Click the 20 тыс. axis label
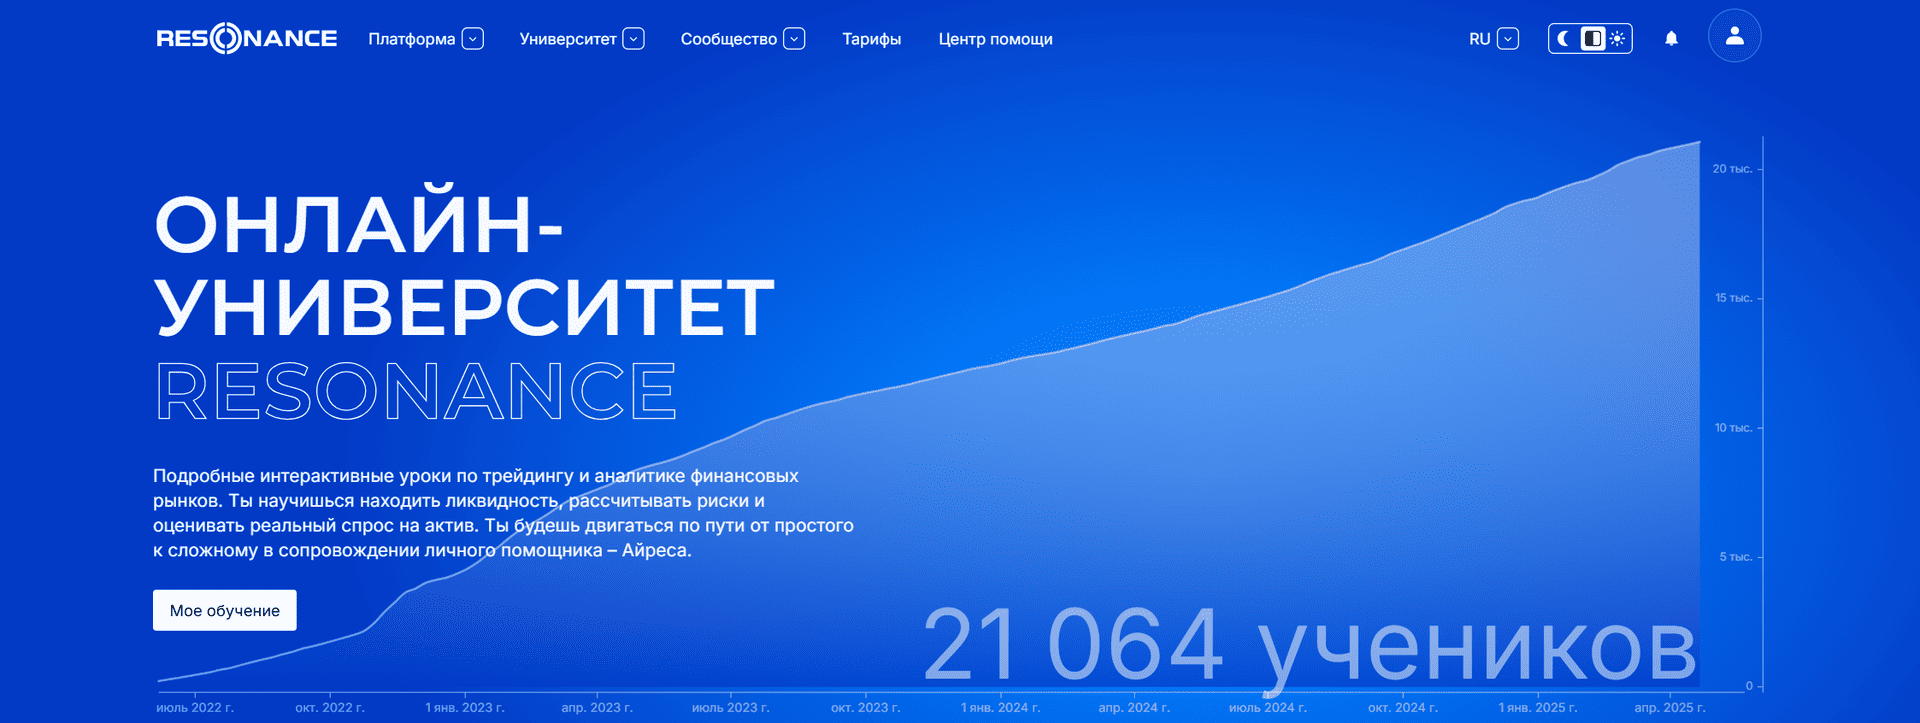This screenshot has width=1920, height=723. [1732, 169]
